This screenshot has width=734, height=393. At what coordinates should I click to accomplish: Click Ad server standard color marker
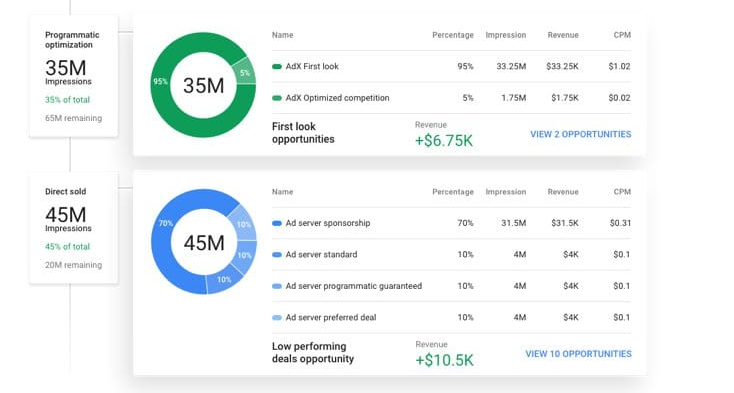point(277,255)
